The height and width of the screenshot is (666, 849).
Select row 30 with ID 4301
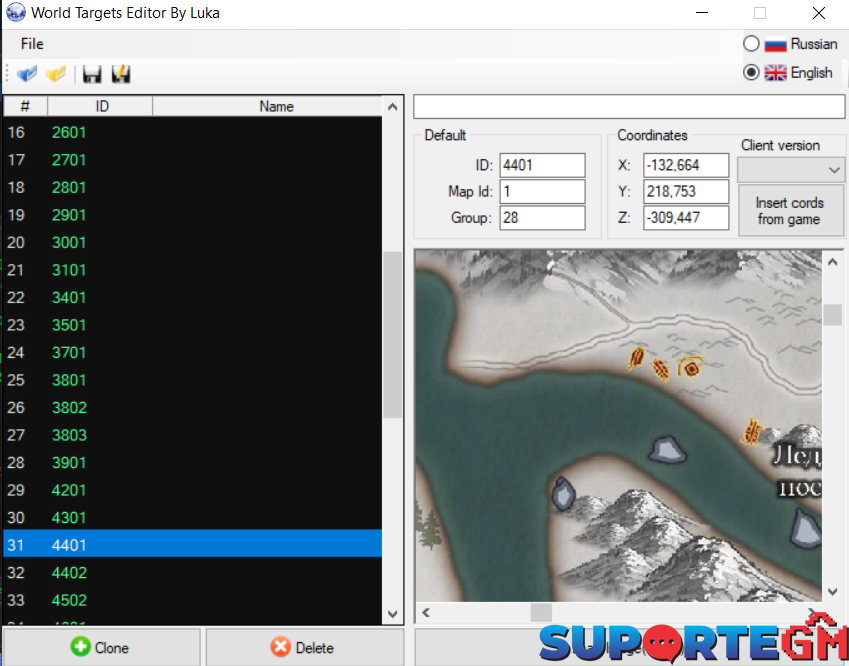[x=193, y=517]
